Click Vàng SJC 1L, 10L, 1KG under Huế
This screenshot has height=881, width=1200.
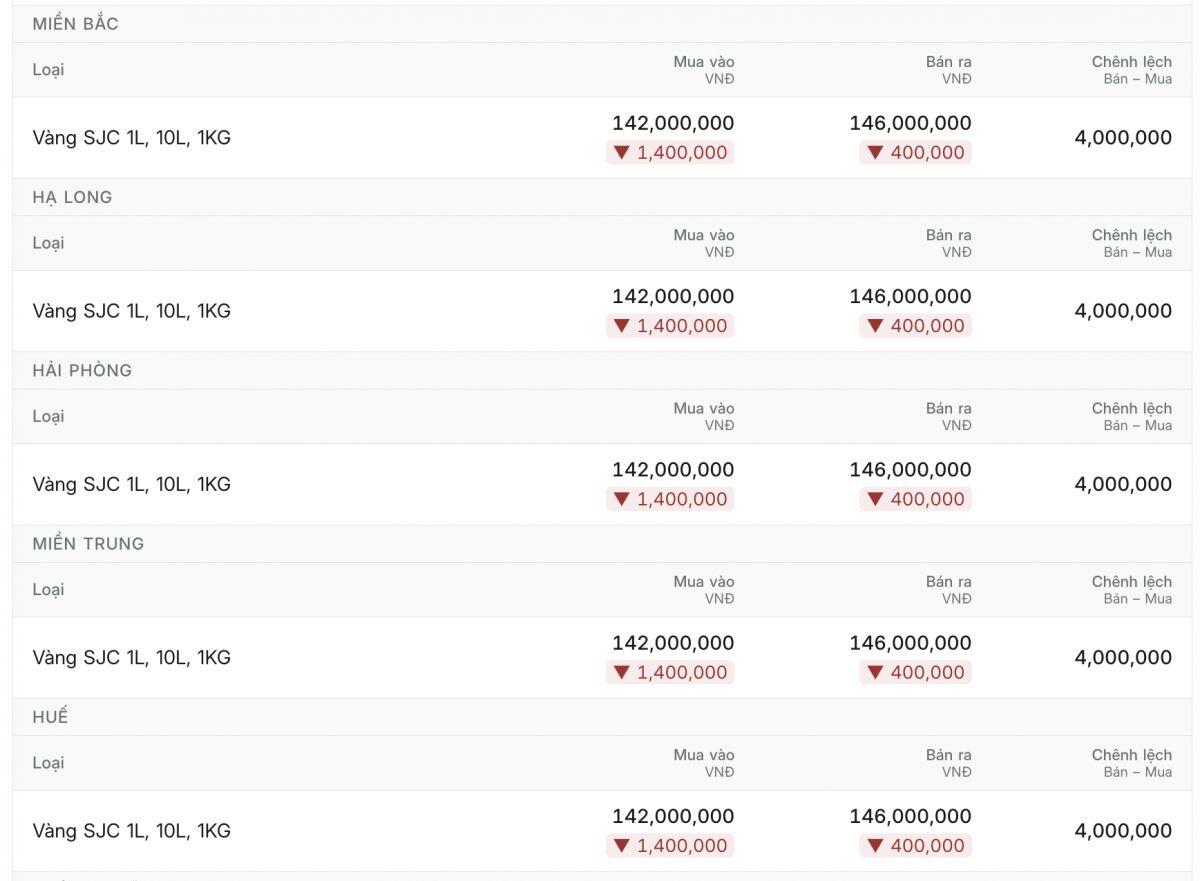point(131,831)
